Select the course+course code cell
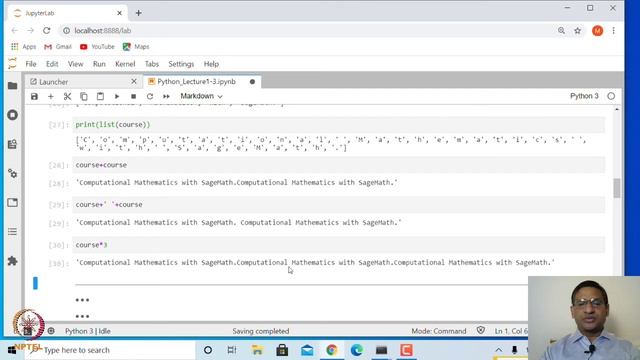 (x=338, y=165)
